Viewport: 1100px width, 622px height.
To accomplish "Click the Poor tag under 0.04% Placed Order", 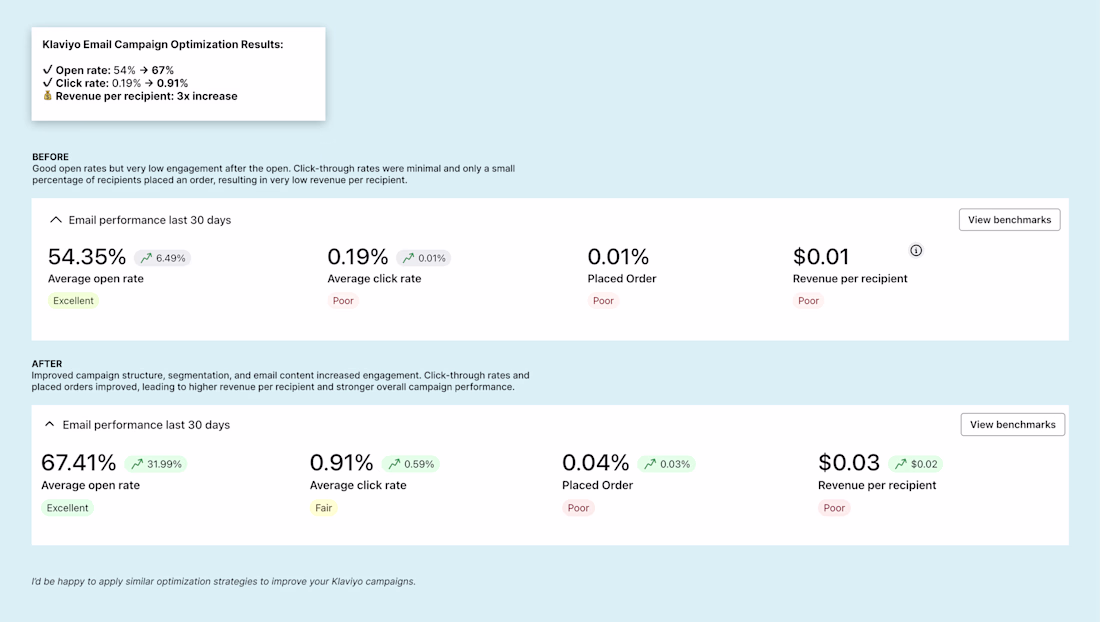I will [578, 508].
